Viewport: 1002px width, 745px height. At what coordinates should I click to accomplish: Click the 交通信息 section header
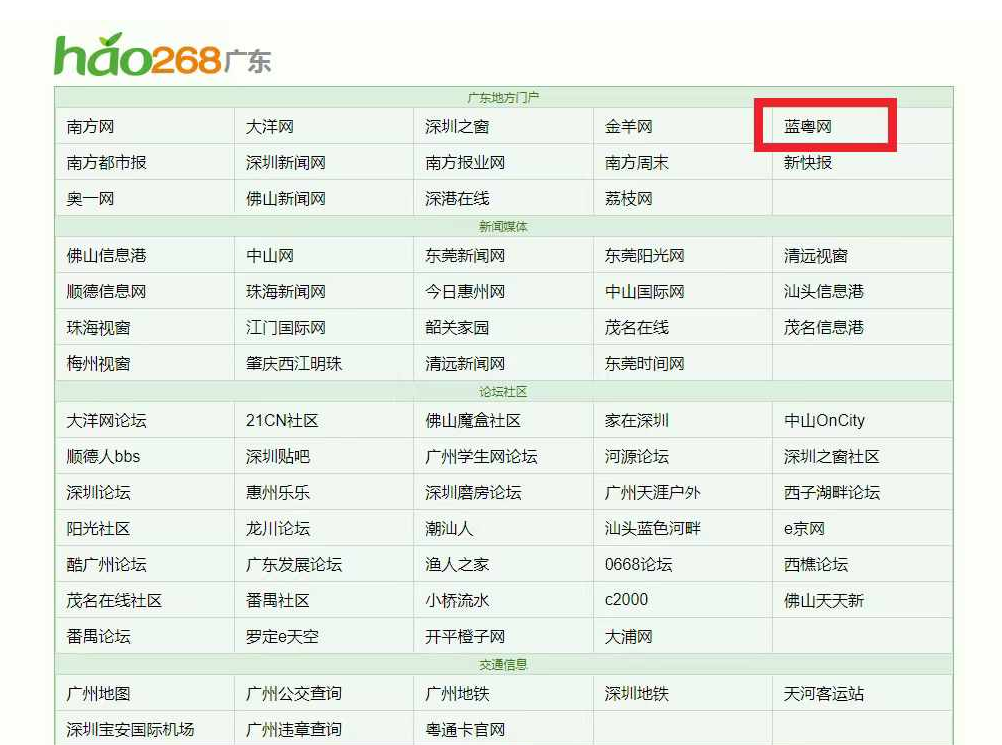pyautogui.click(x=501, y=663)
